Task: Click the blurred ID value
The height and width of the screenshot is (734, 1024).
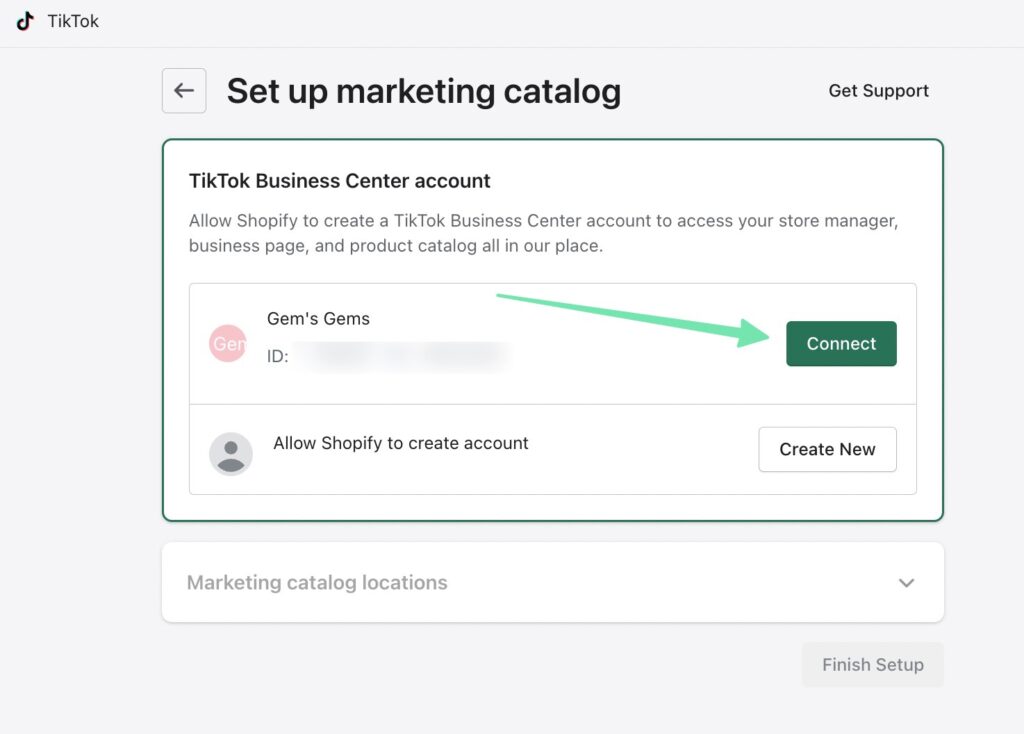Action: click(x=401, y=357)
